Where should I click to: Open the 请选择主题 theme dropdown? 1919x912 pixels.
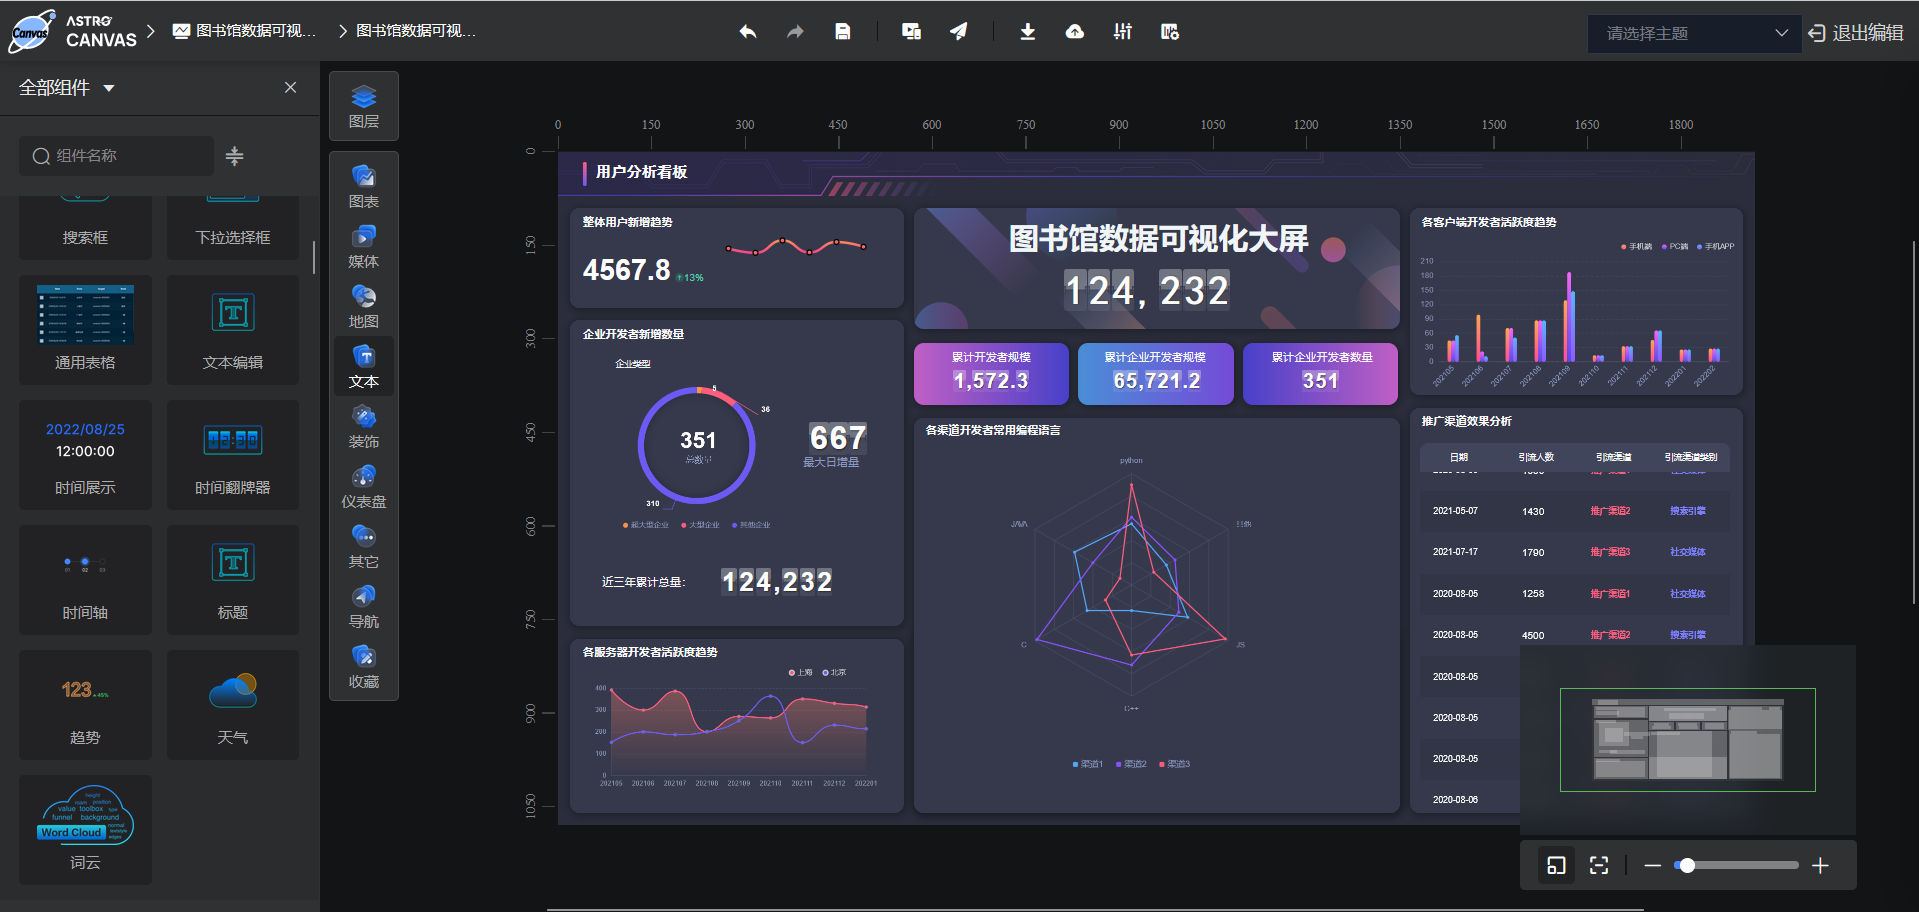[x=1694, y=33]
